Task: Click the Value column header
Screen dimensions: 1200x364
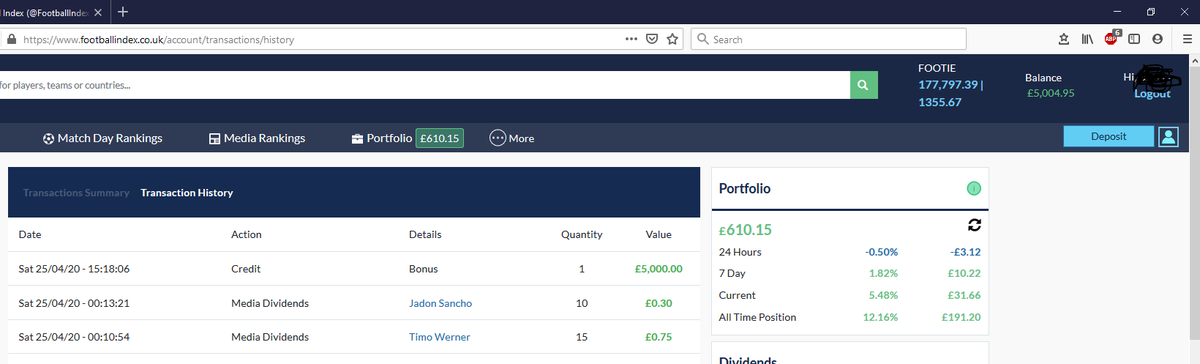Action: pyautogui.click(x=658, y=235)
